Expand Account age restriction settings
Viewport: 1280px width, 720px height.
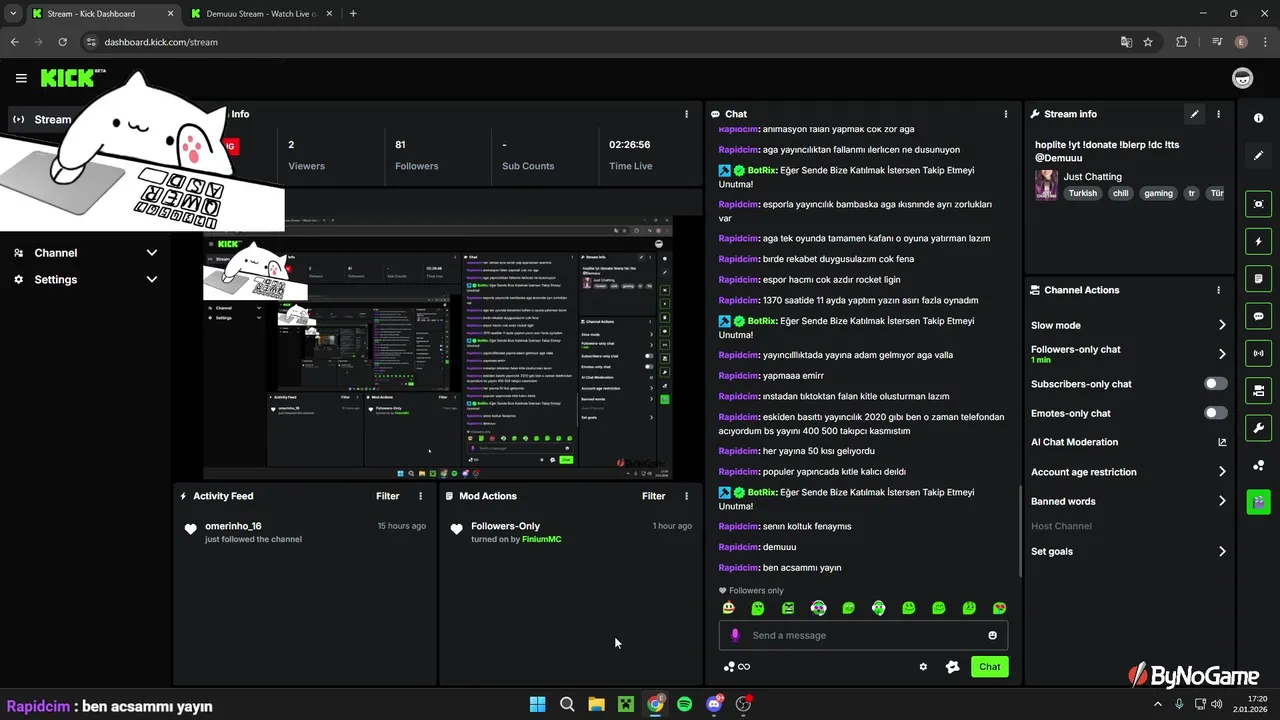[x=1222, y=472]
